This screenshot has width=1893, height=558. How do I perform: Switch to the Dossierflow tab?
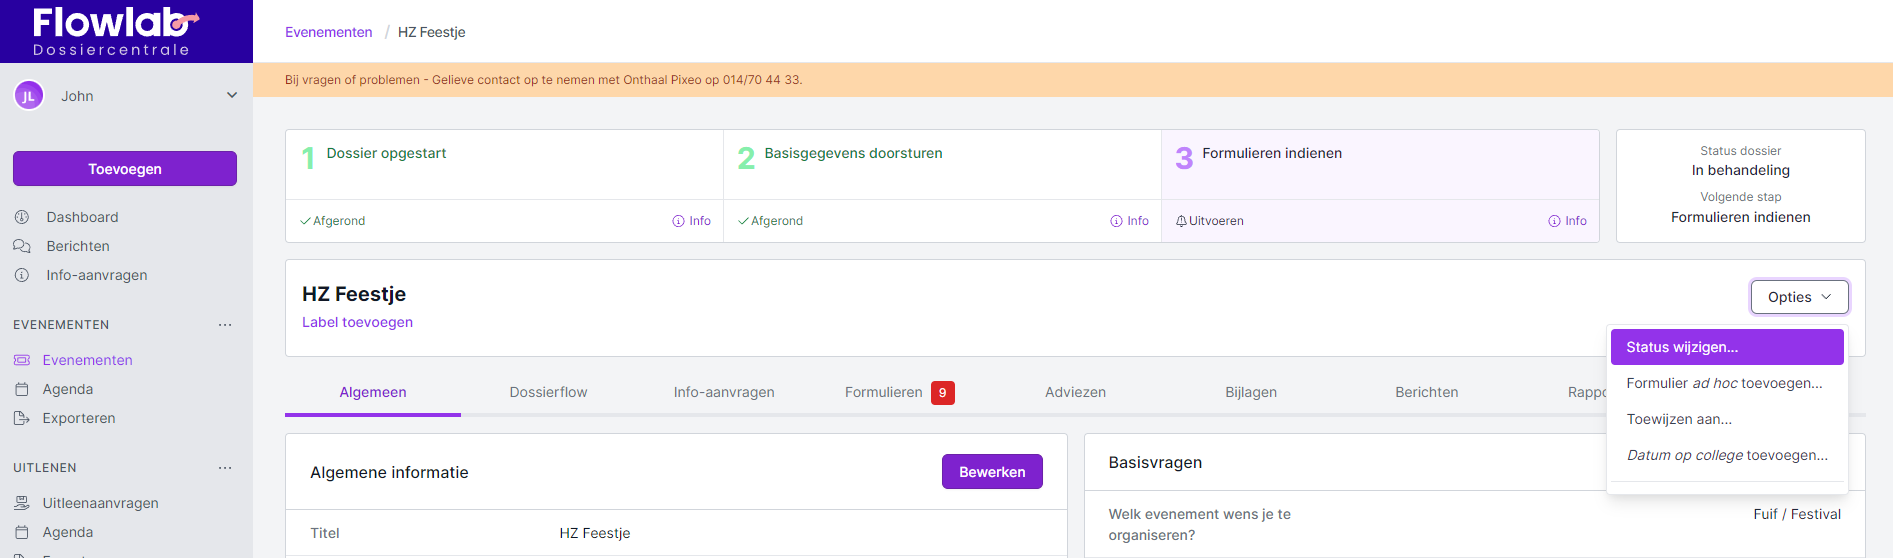pyautogui.click(x=548, y=392)
